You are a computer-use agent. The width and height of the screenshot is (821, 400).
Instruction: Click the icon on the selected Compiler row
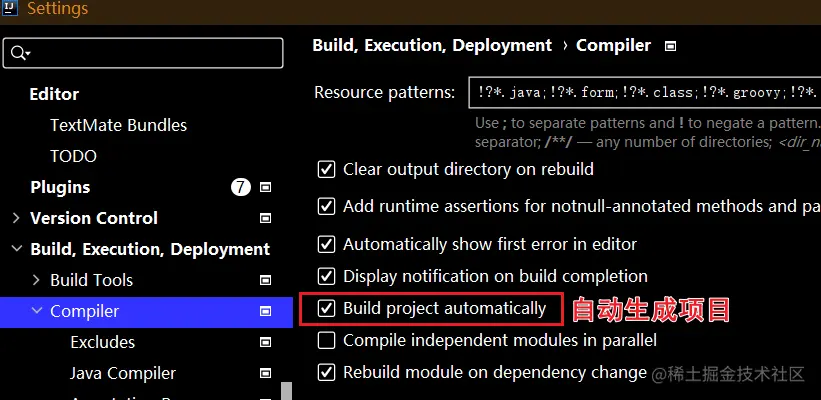(266, 311)
